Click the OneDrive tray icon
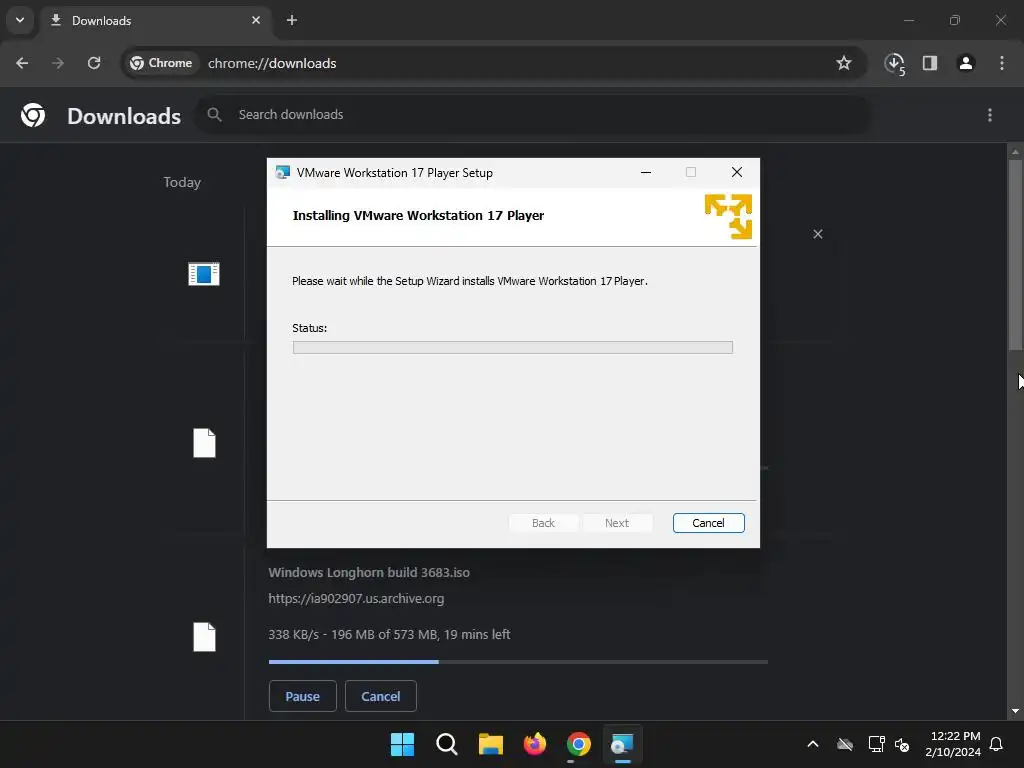1024x768 pixels. click(x=845, y=744)
